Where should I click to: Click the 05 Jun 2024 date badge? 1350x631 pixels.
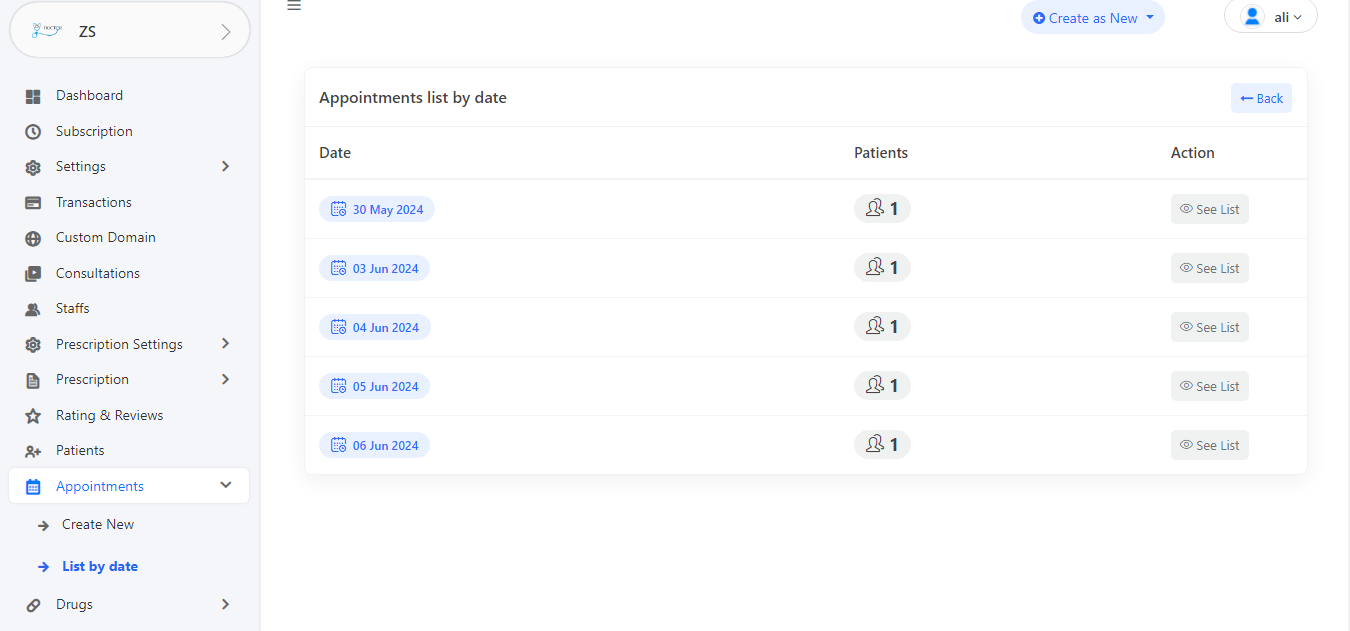click(374, 386)
